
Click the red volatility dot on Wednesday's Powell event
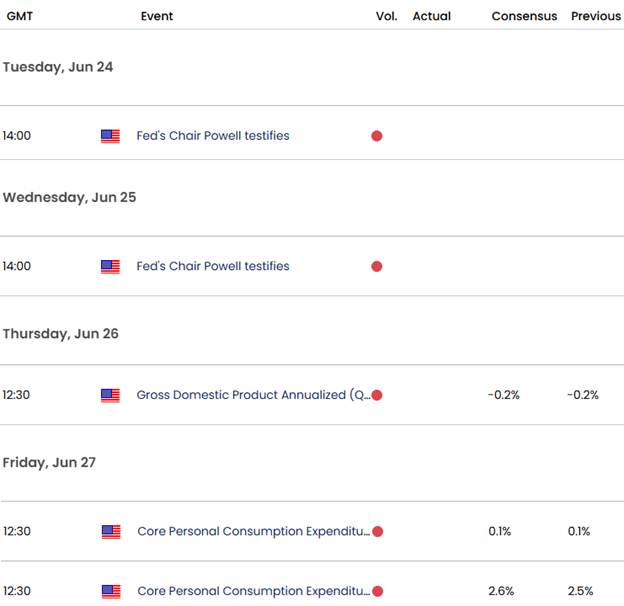click(x=377, y=266)
